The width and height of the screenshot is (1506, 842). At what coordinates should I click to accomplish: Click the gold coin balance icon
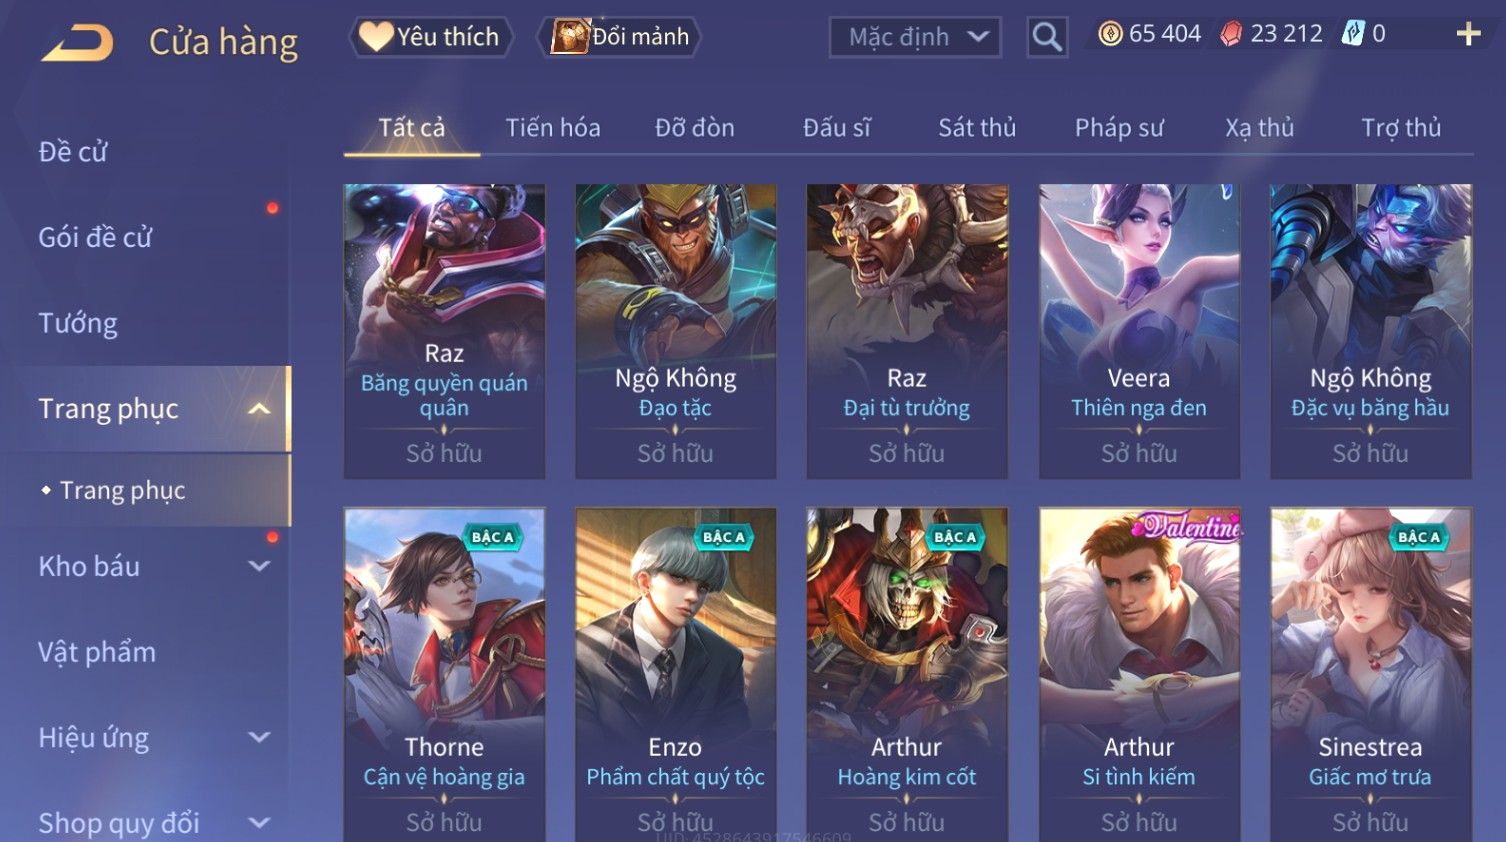(1110, 34)
